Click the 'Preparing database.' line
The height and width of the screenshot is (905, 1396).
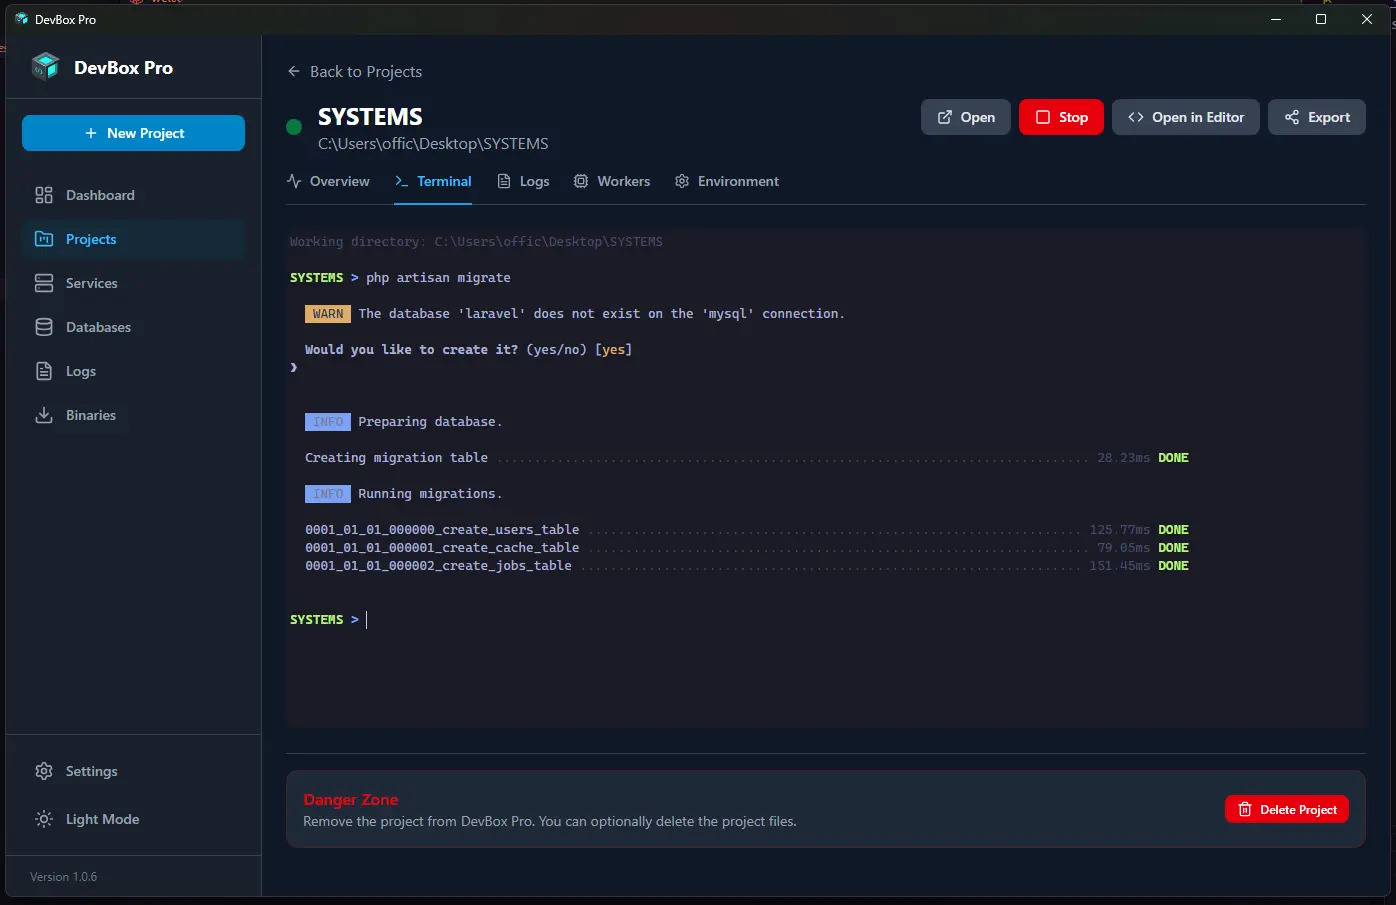pos(430,422)
